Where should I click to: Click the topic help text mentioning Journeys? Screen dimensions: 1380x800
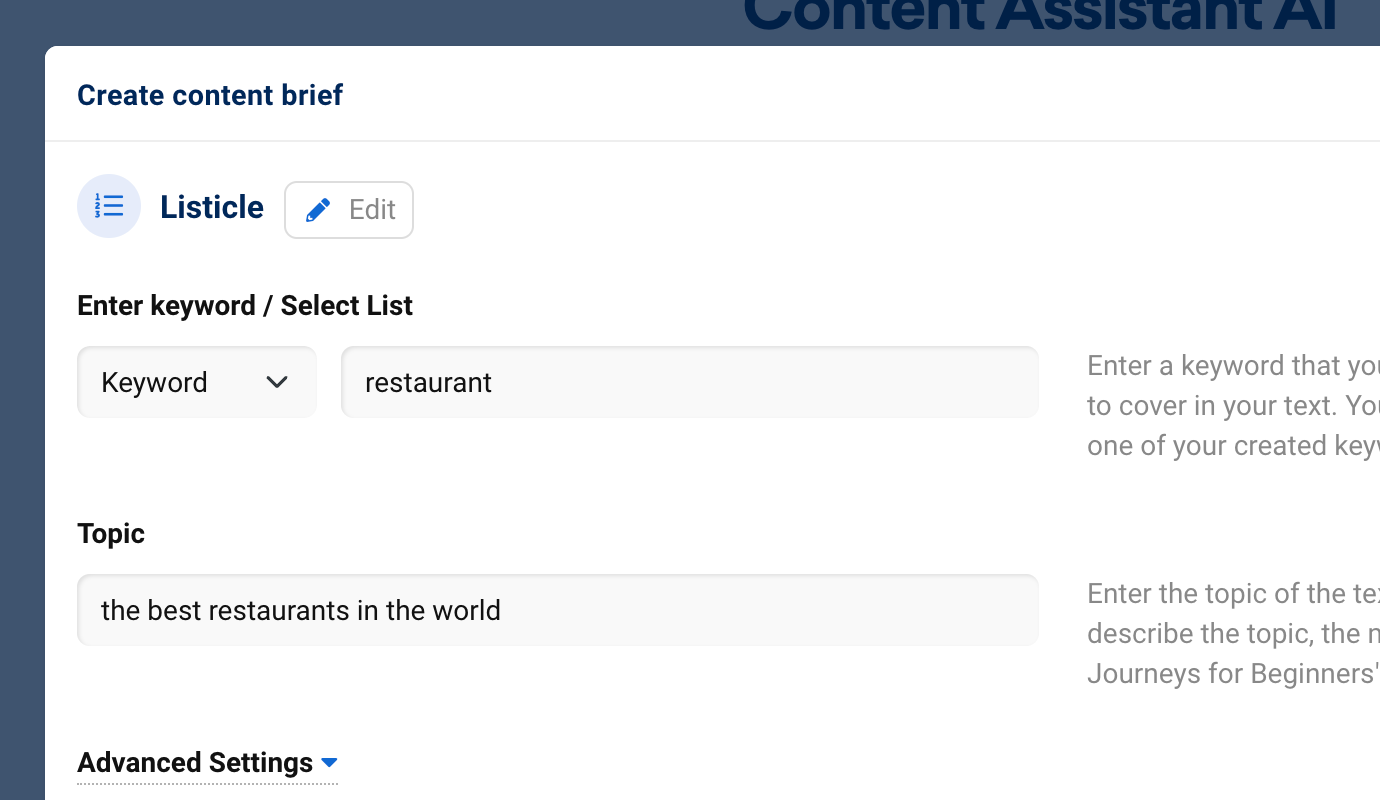(1233, 633)
